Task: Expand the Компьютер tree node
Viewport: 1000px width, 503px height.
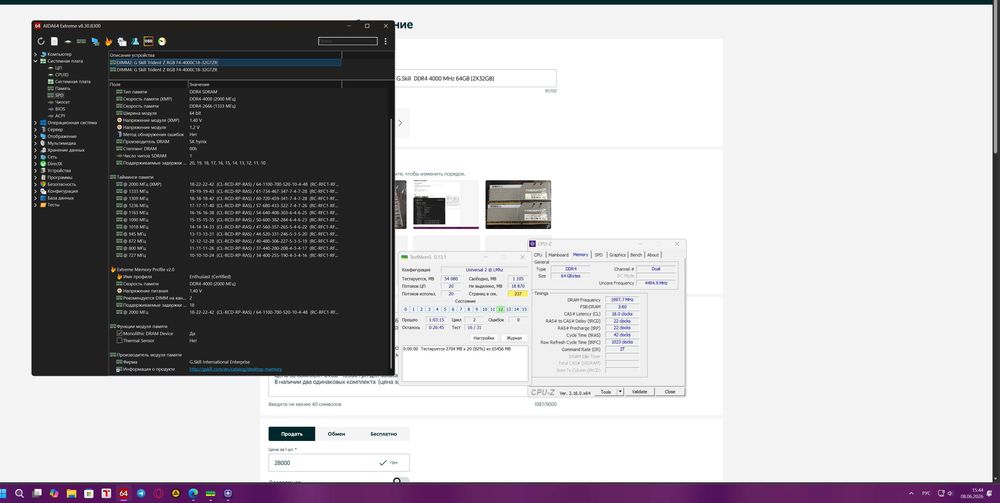Action: pos(36,54)
